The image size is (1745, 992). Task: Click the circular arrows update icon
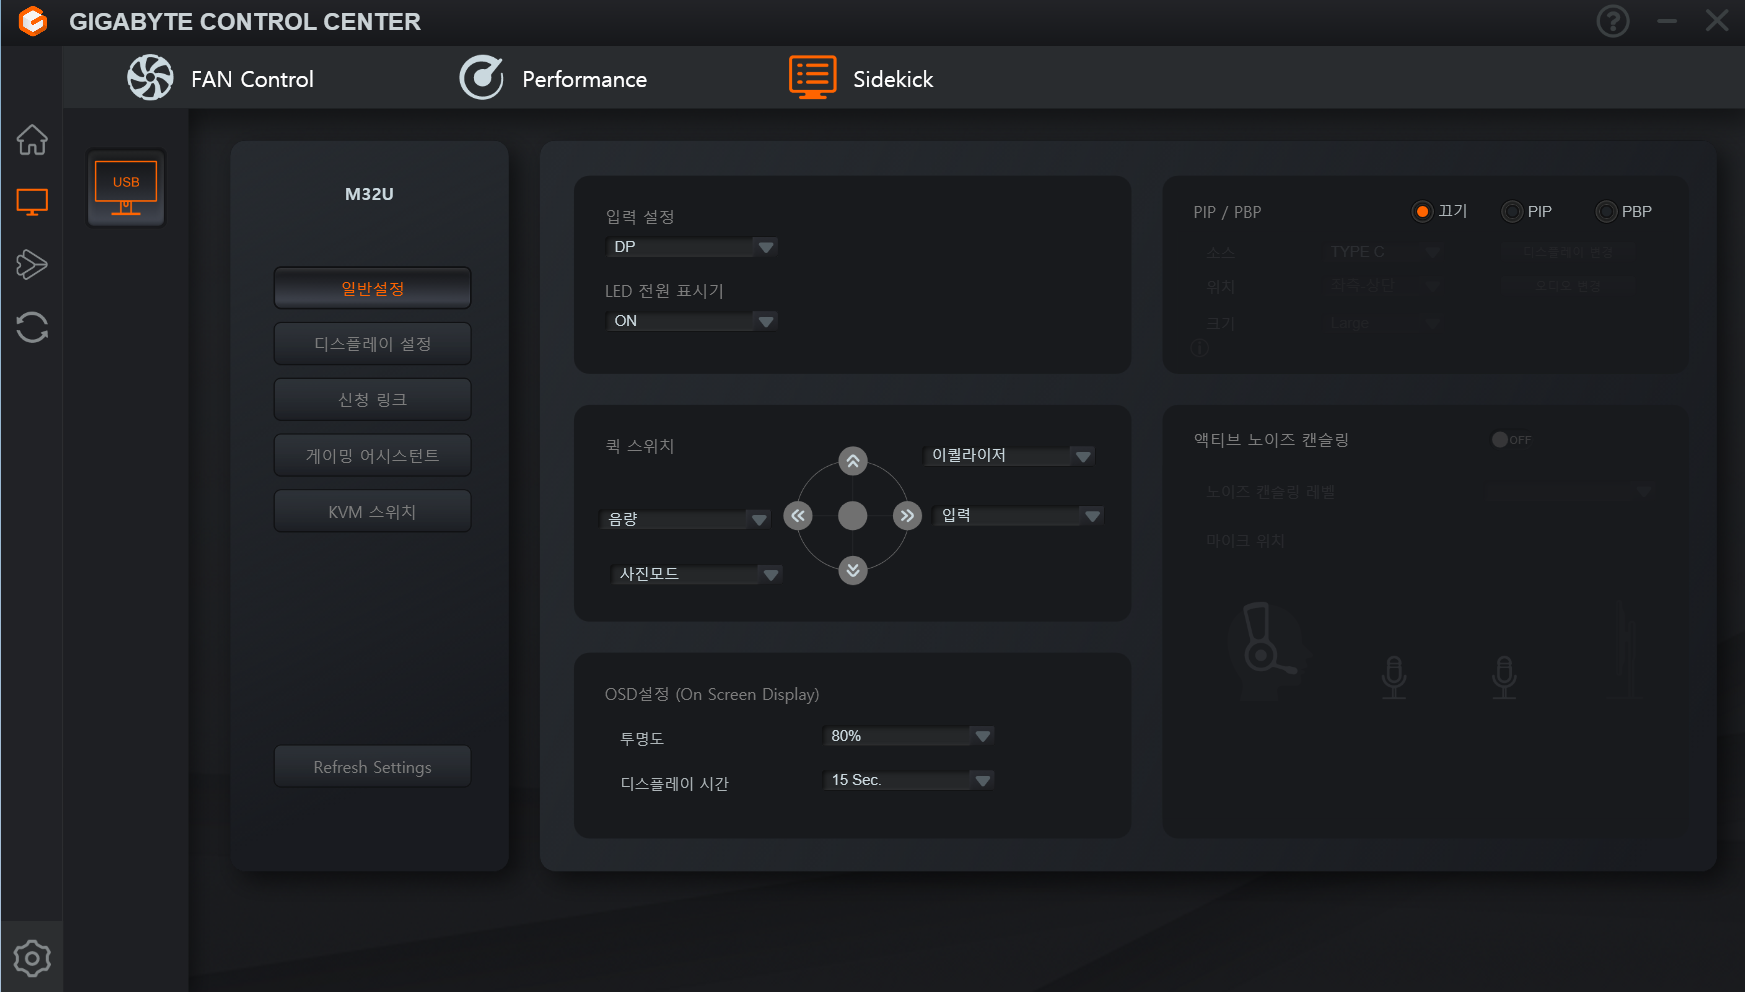32,327
